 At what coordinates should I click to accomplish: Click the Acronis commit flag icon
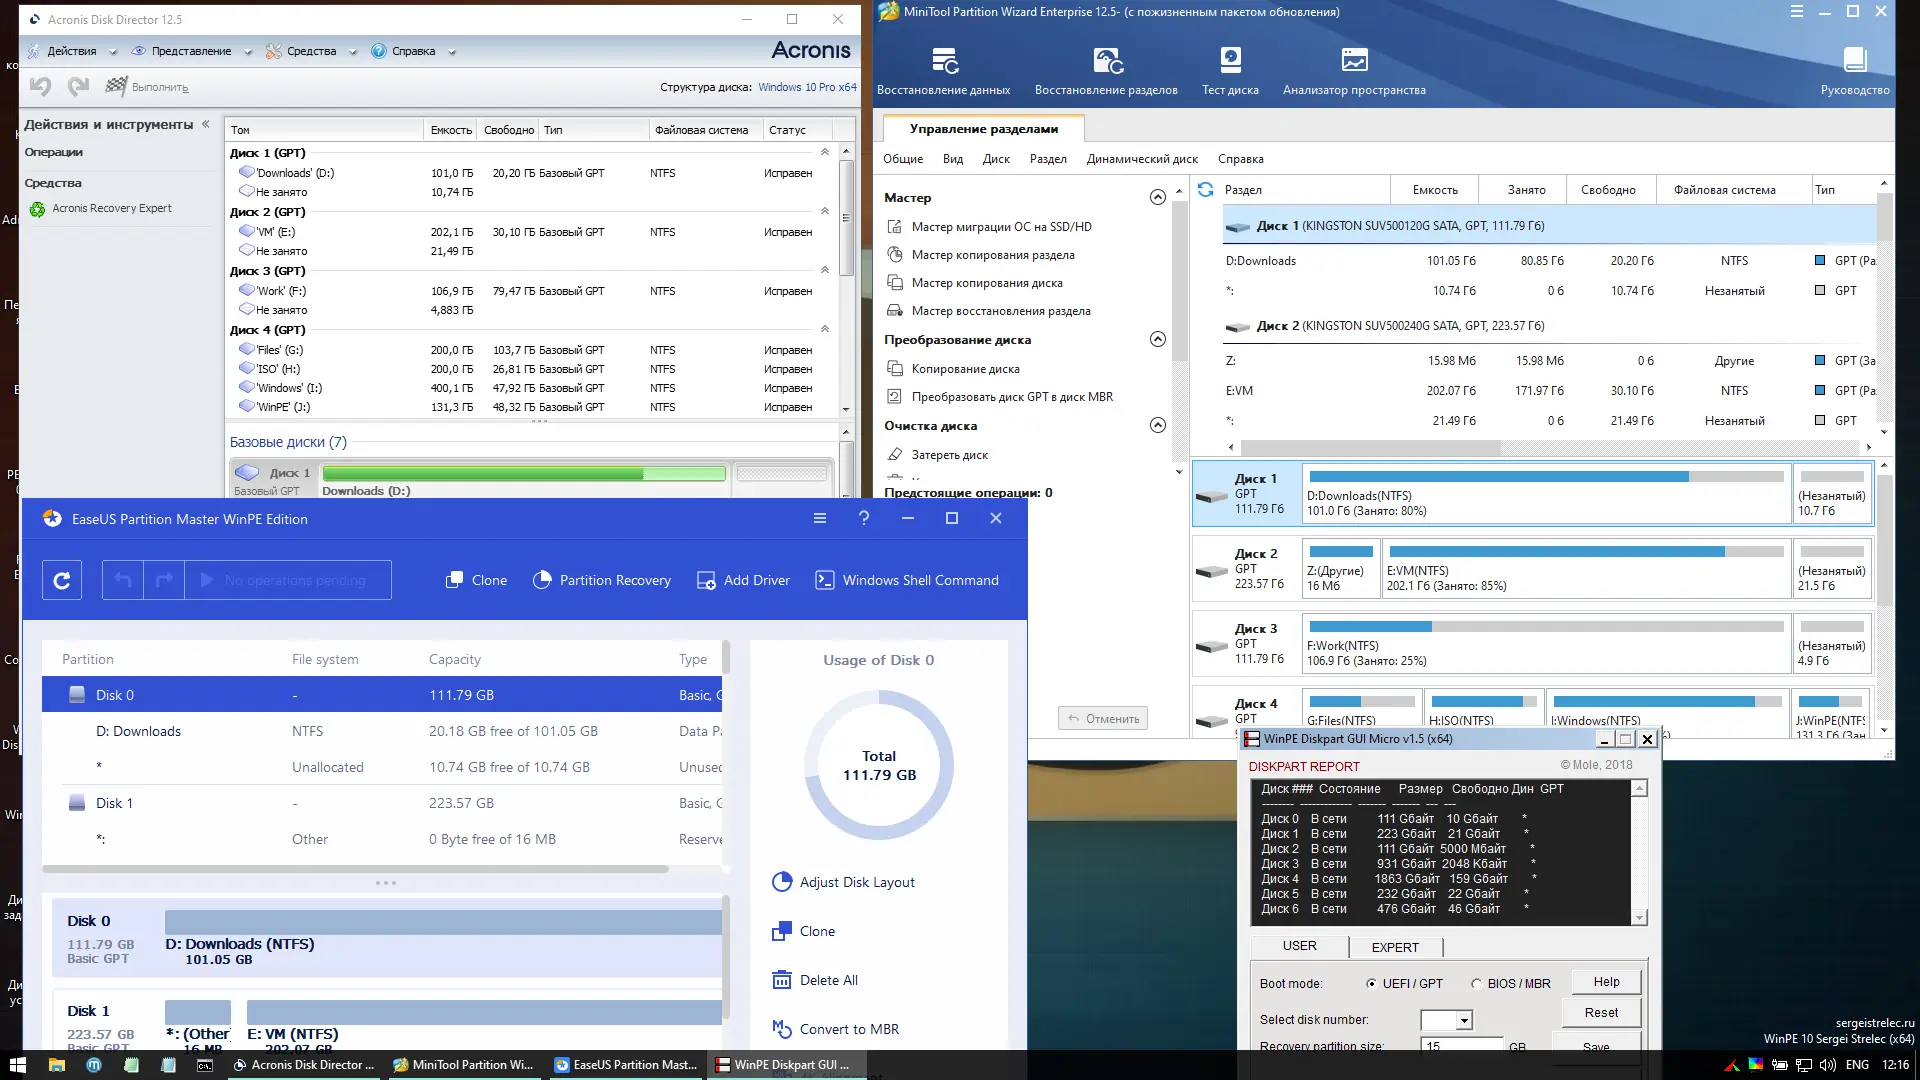[x=117, y=87]
